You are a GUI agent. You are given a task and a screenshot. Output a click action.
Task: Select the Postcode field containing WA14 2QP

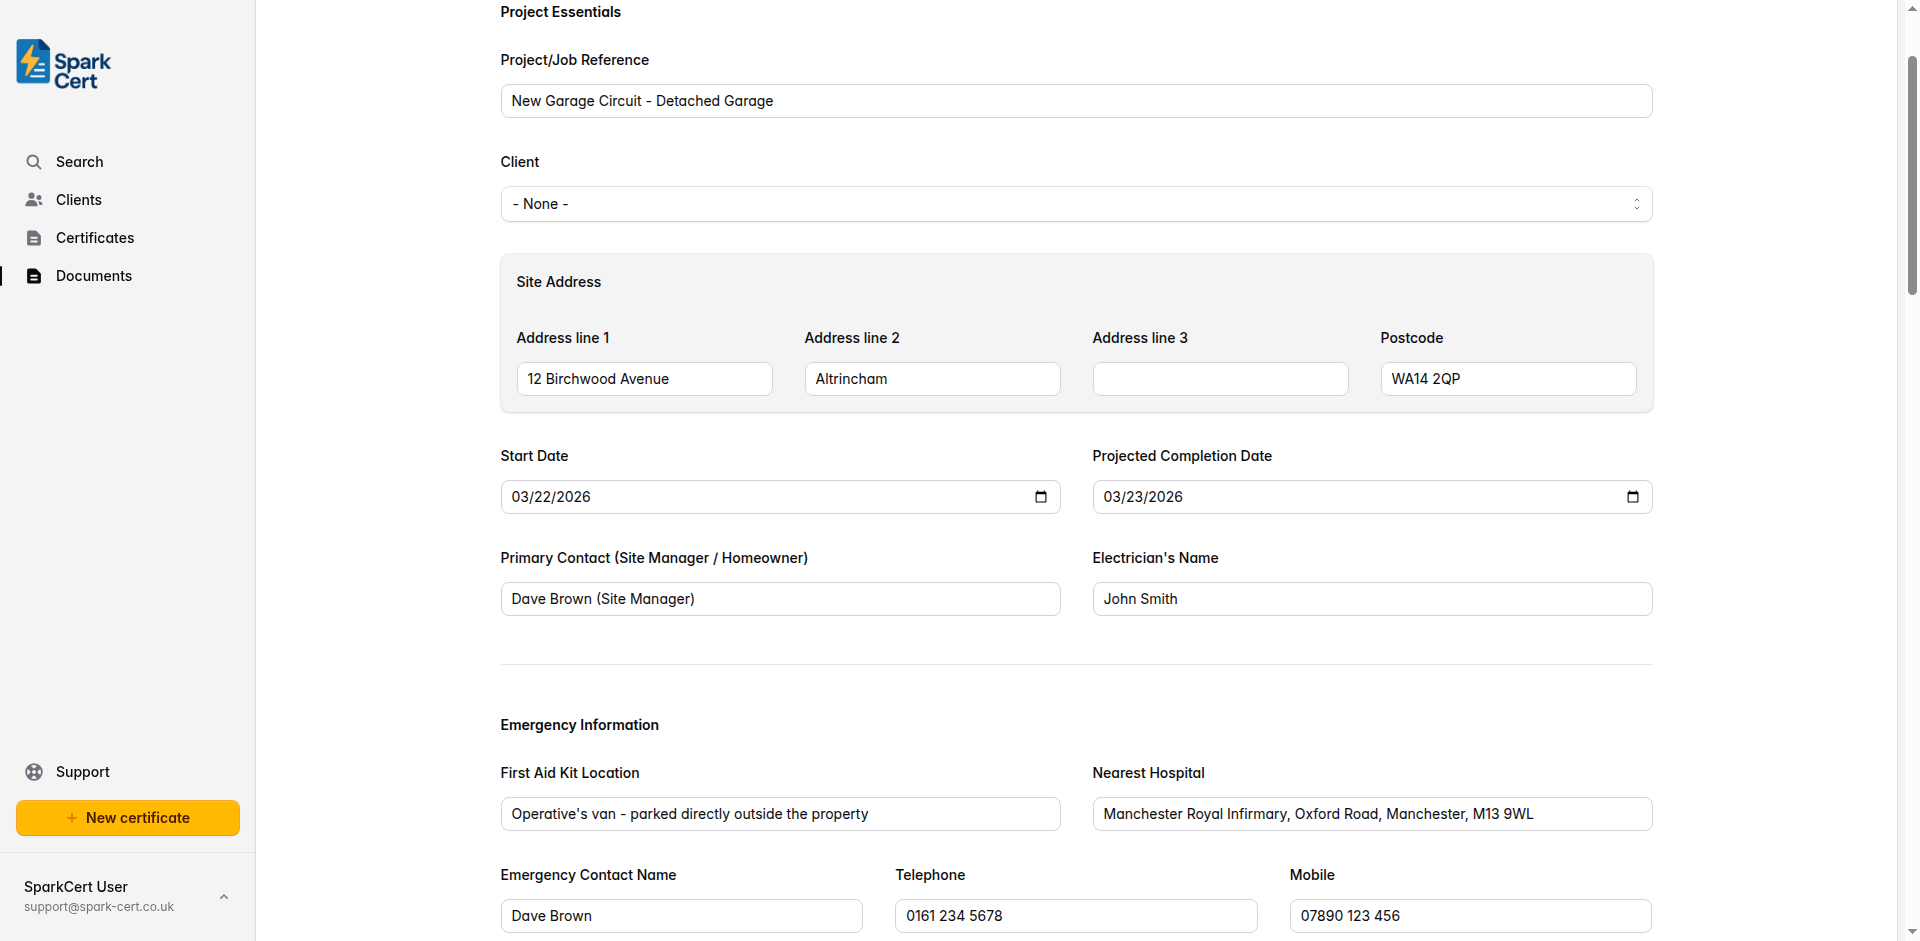coord(1507,378)
